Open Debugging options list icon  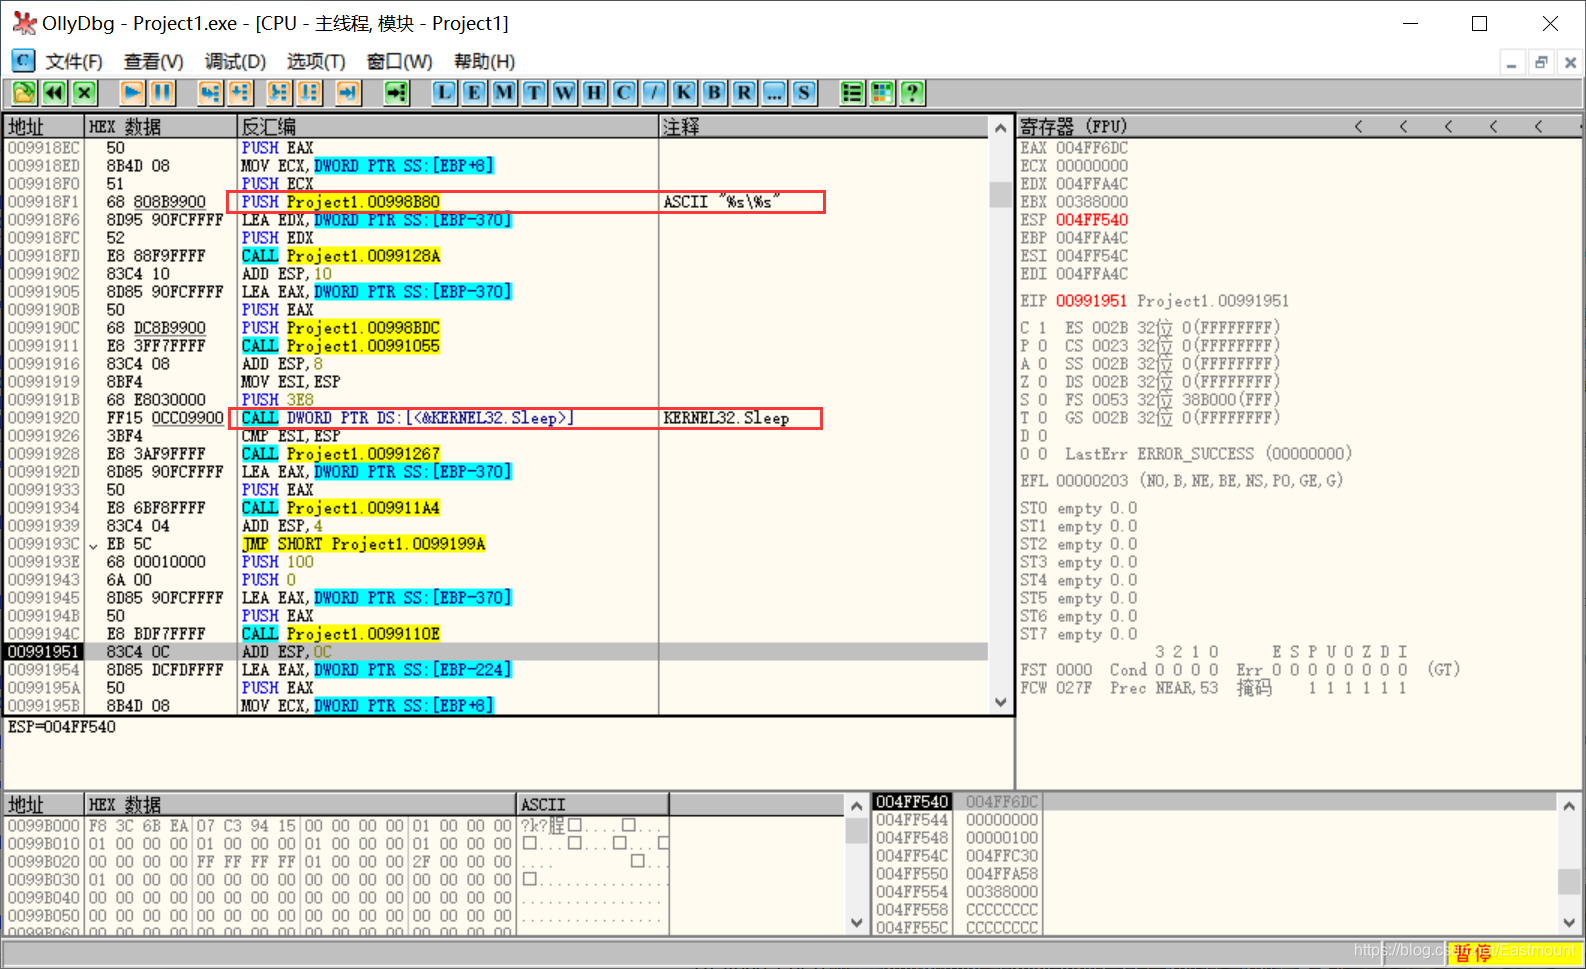coord(852,93)
